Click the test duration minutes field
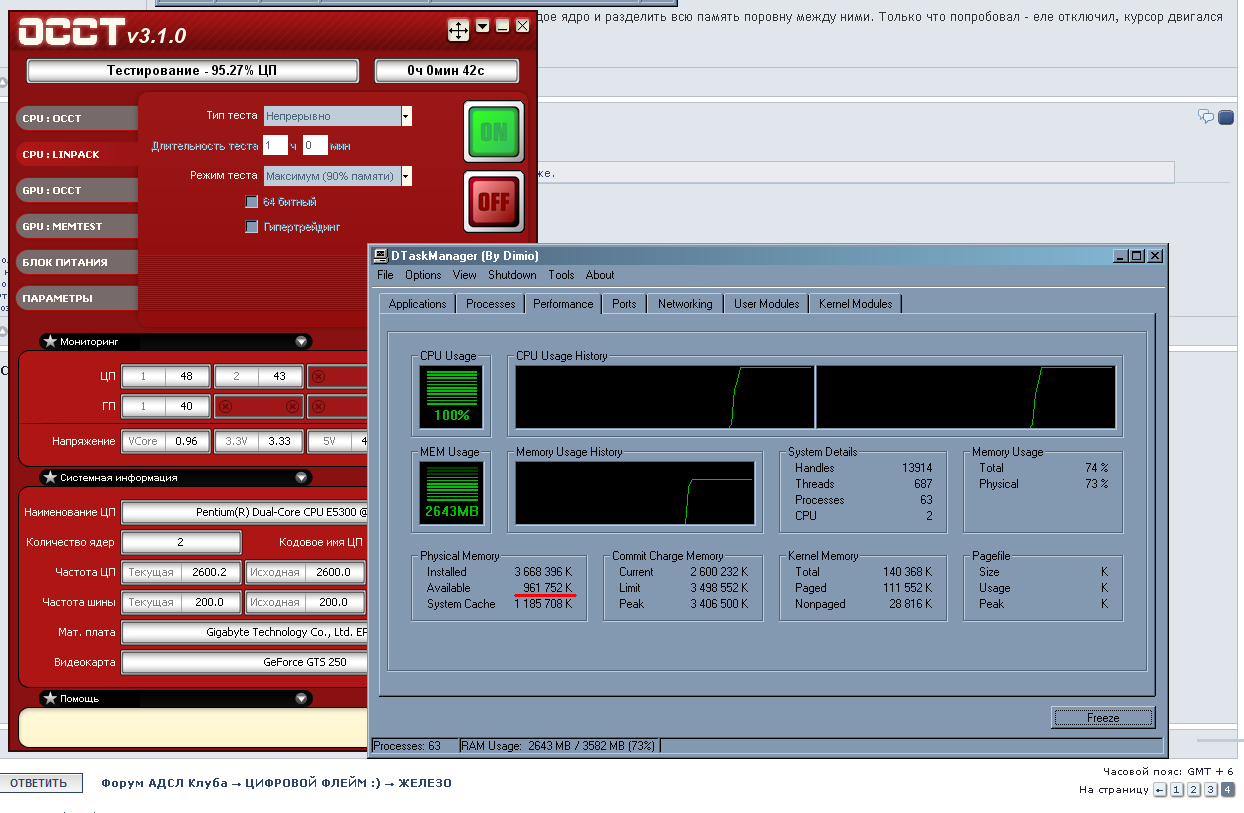This screenshot has height=813, width=1244. click(315, 146)
